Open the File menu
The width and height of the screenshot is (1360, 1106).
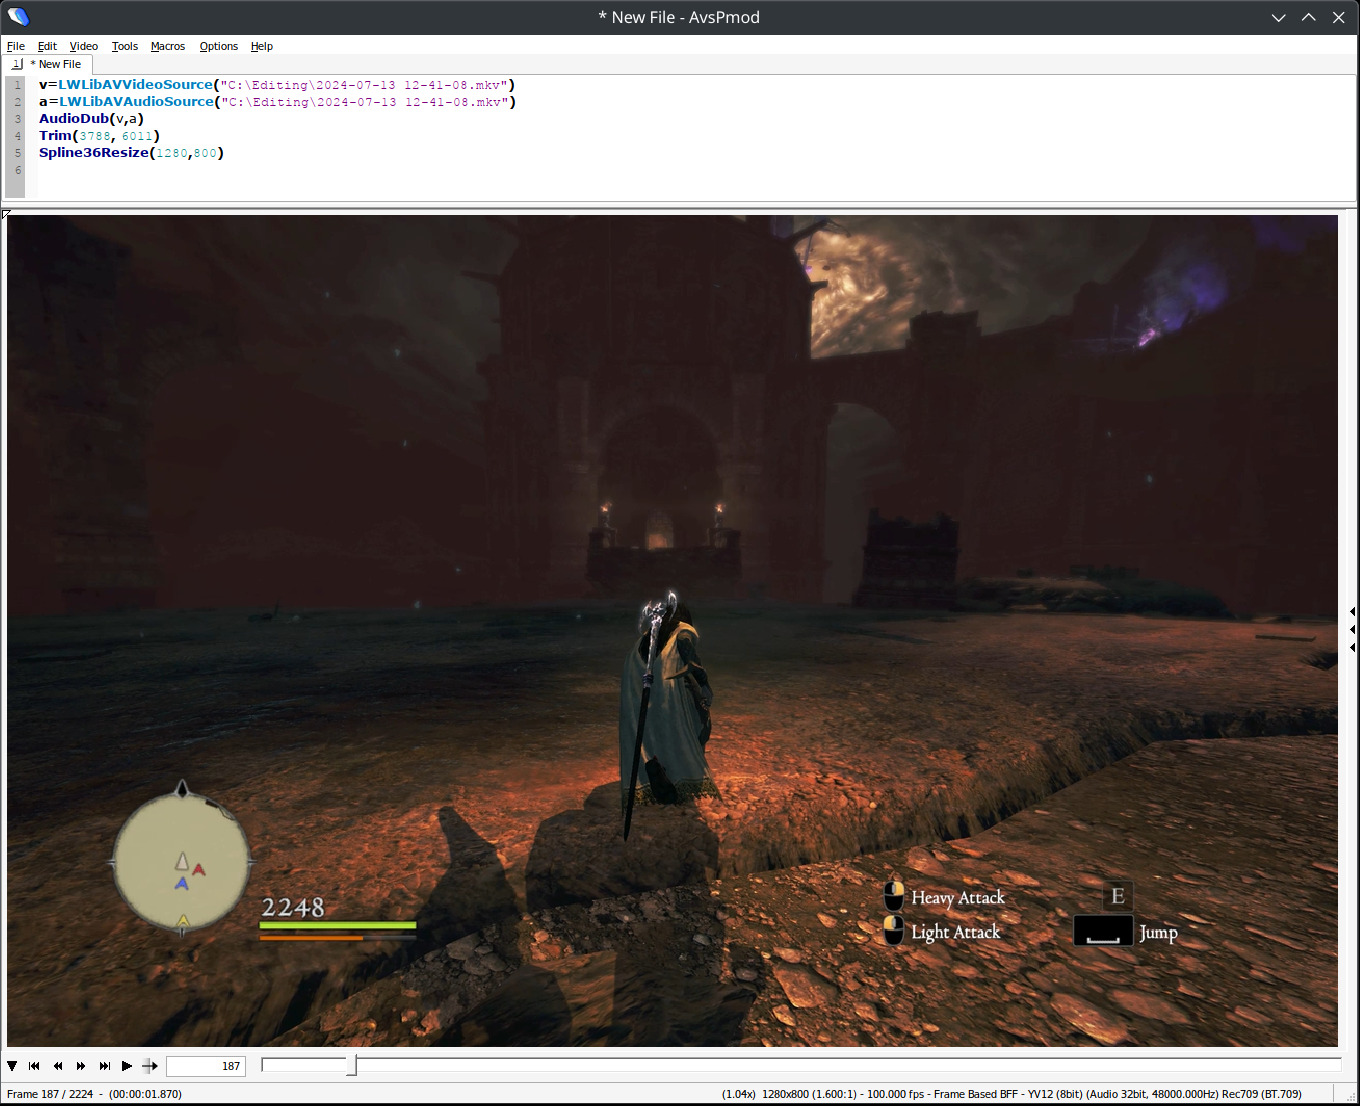pos(16,46)
